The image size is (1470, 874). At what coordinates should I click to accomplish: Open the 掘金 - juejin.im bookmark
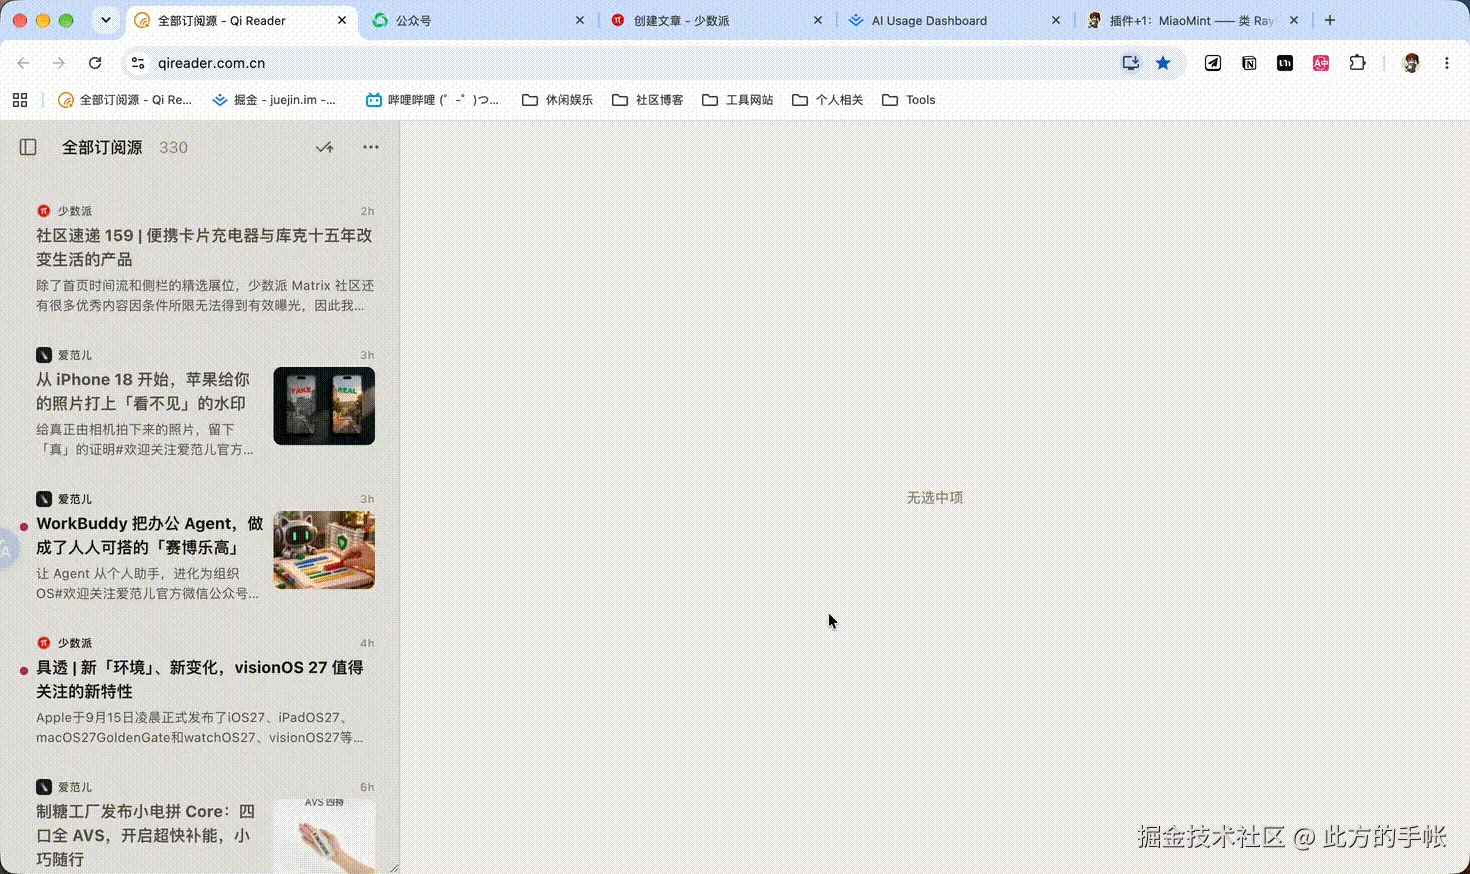coord(275,100)
